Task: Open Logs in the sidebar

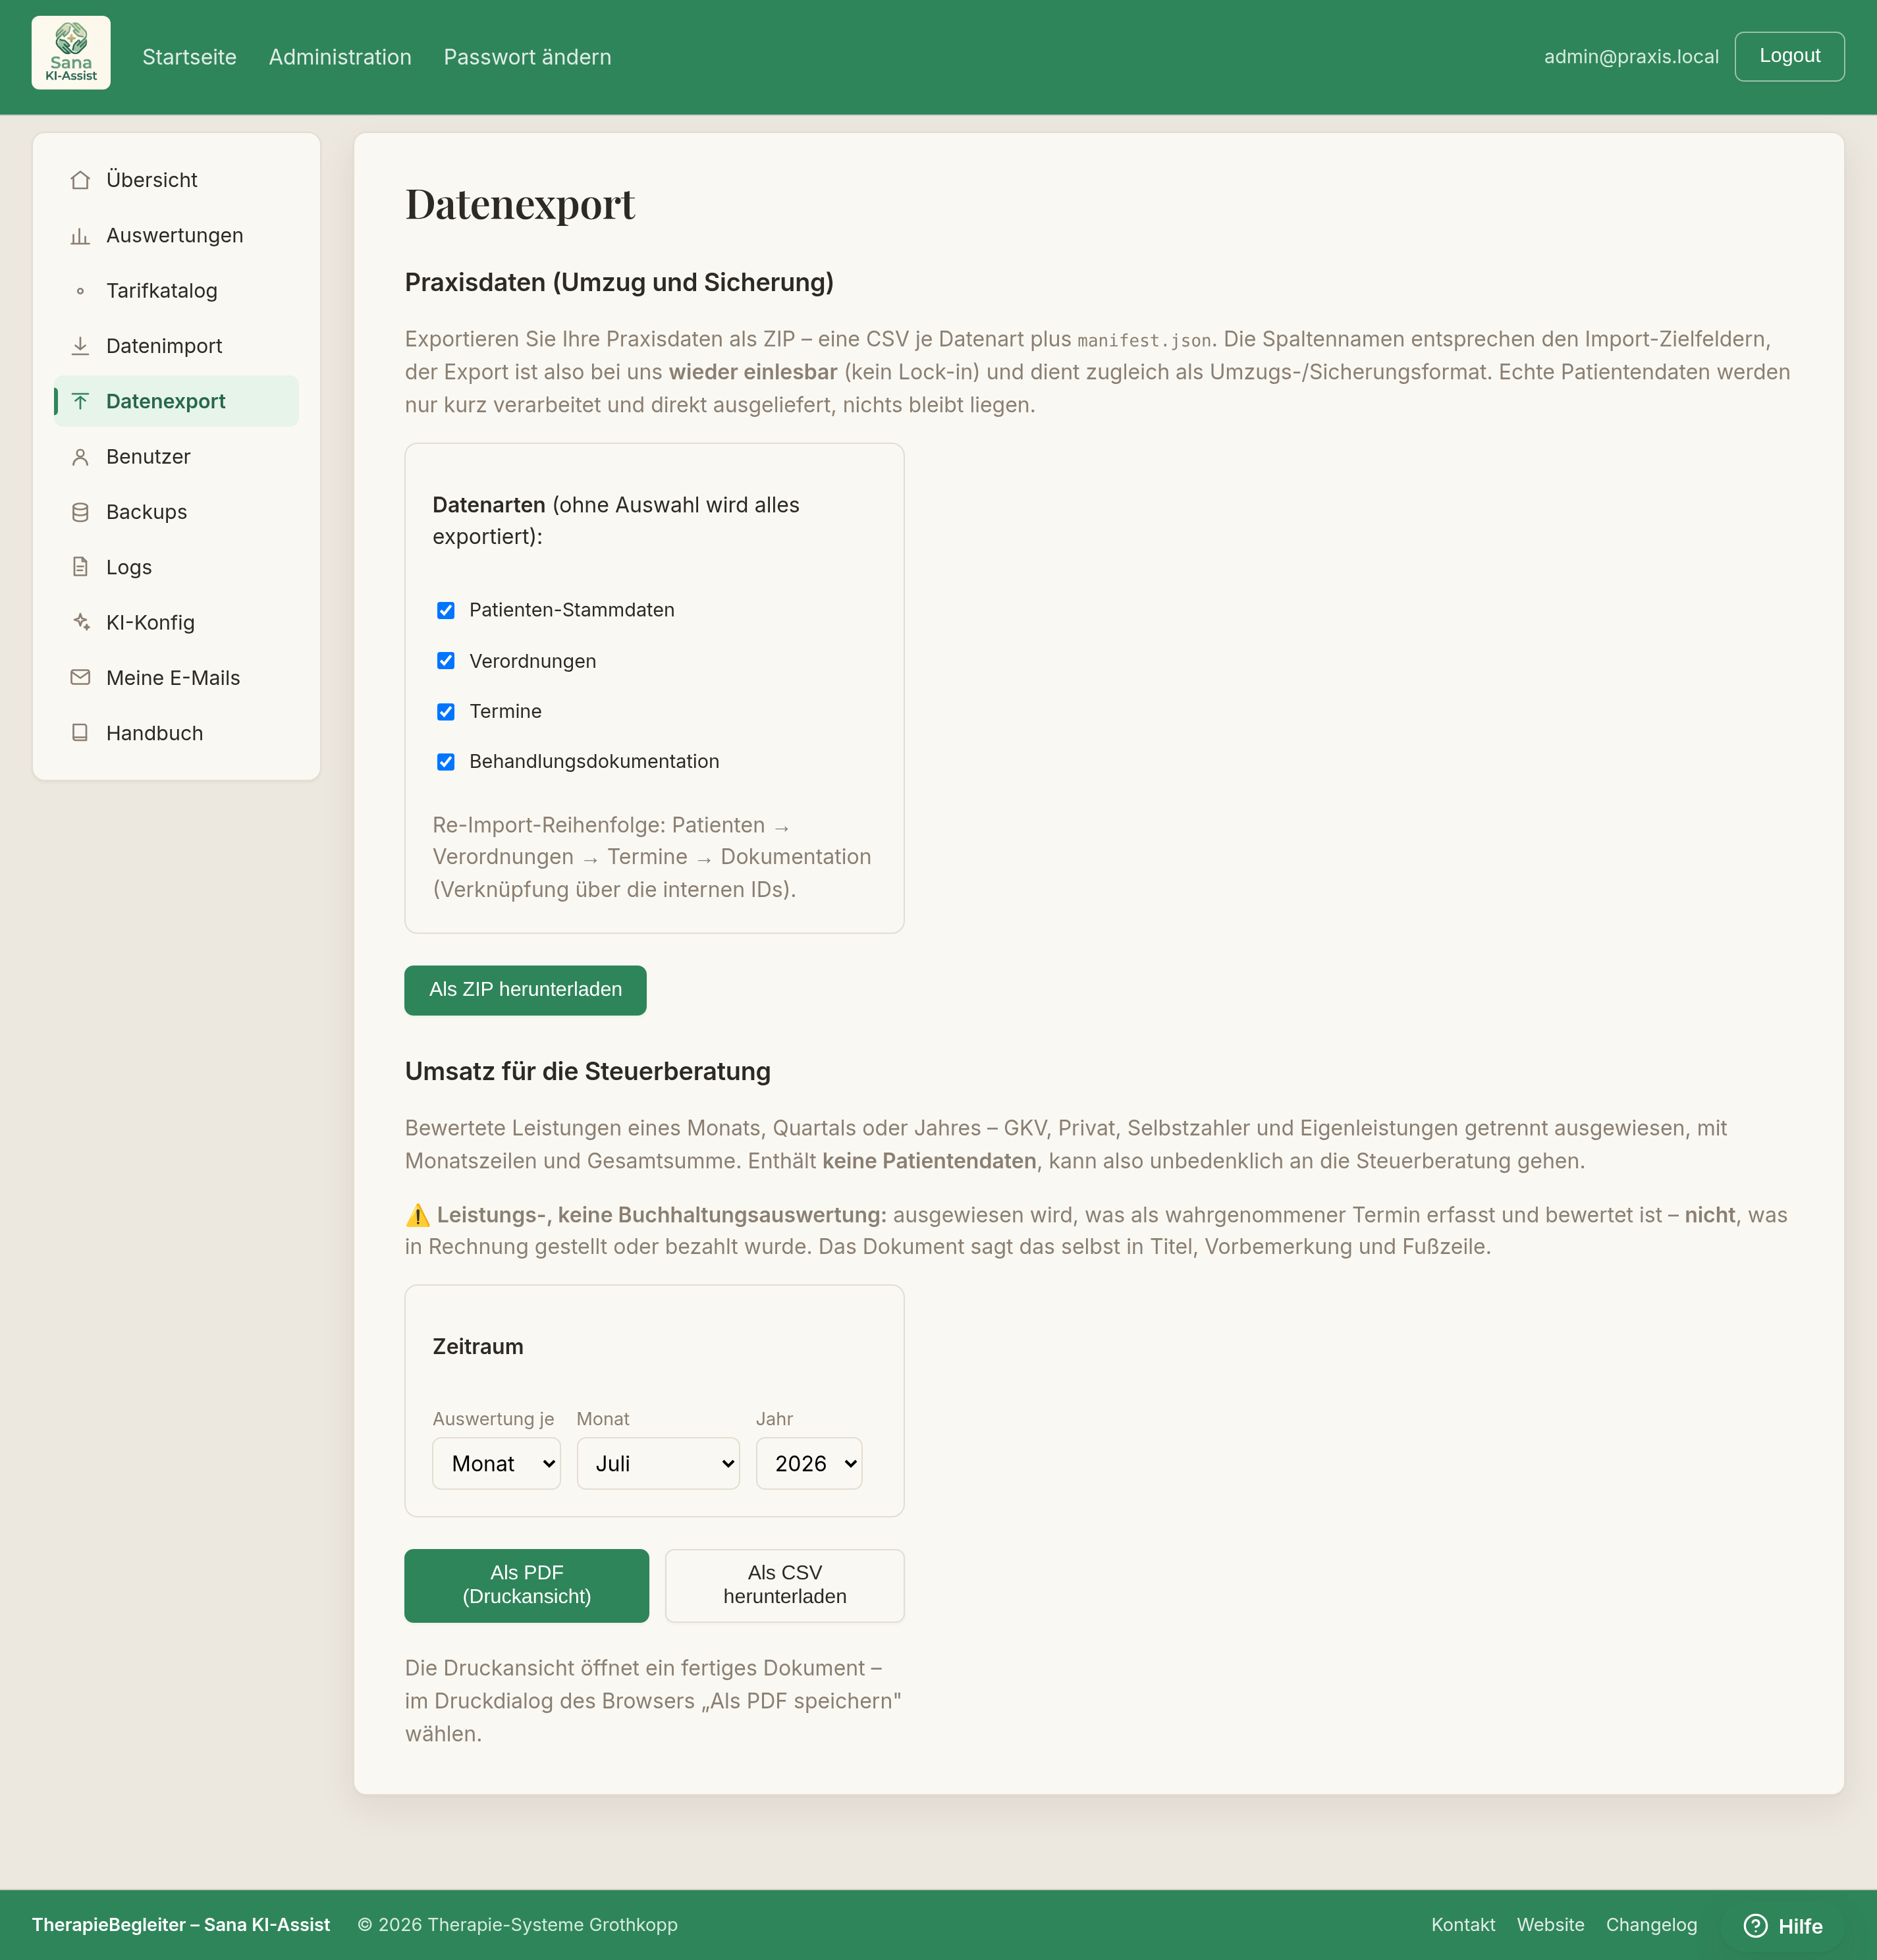Action: tap(176, 567)
